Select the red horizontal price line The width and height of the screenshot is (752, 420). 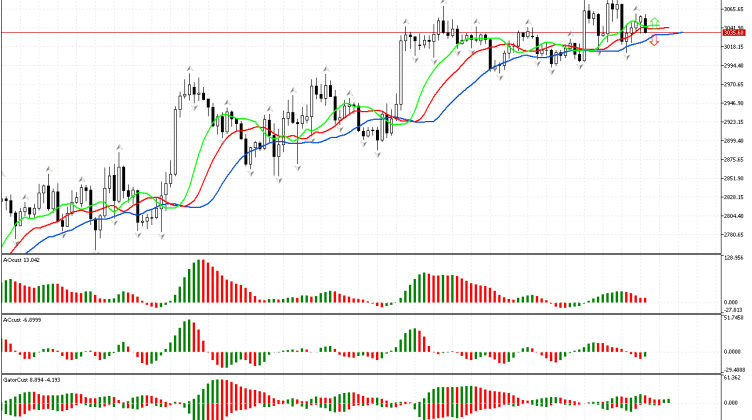click(300, 32)
